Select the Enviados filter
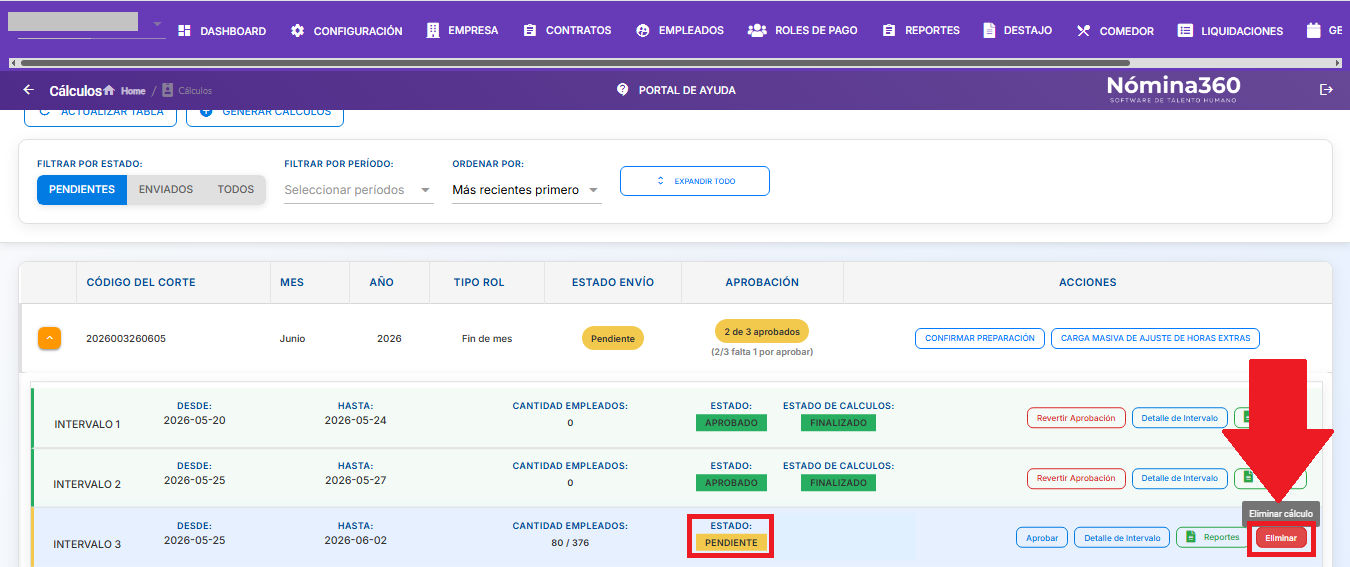 coord(166,189)
